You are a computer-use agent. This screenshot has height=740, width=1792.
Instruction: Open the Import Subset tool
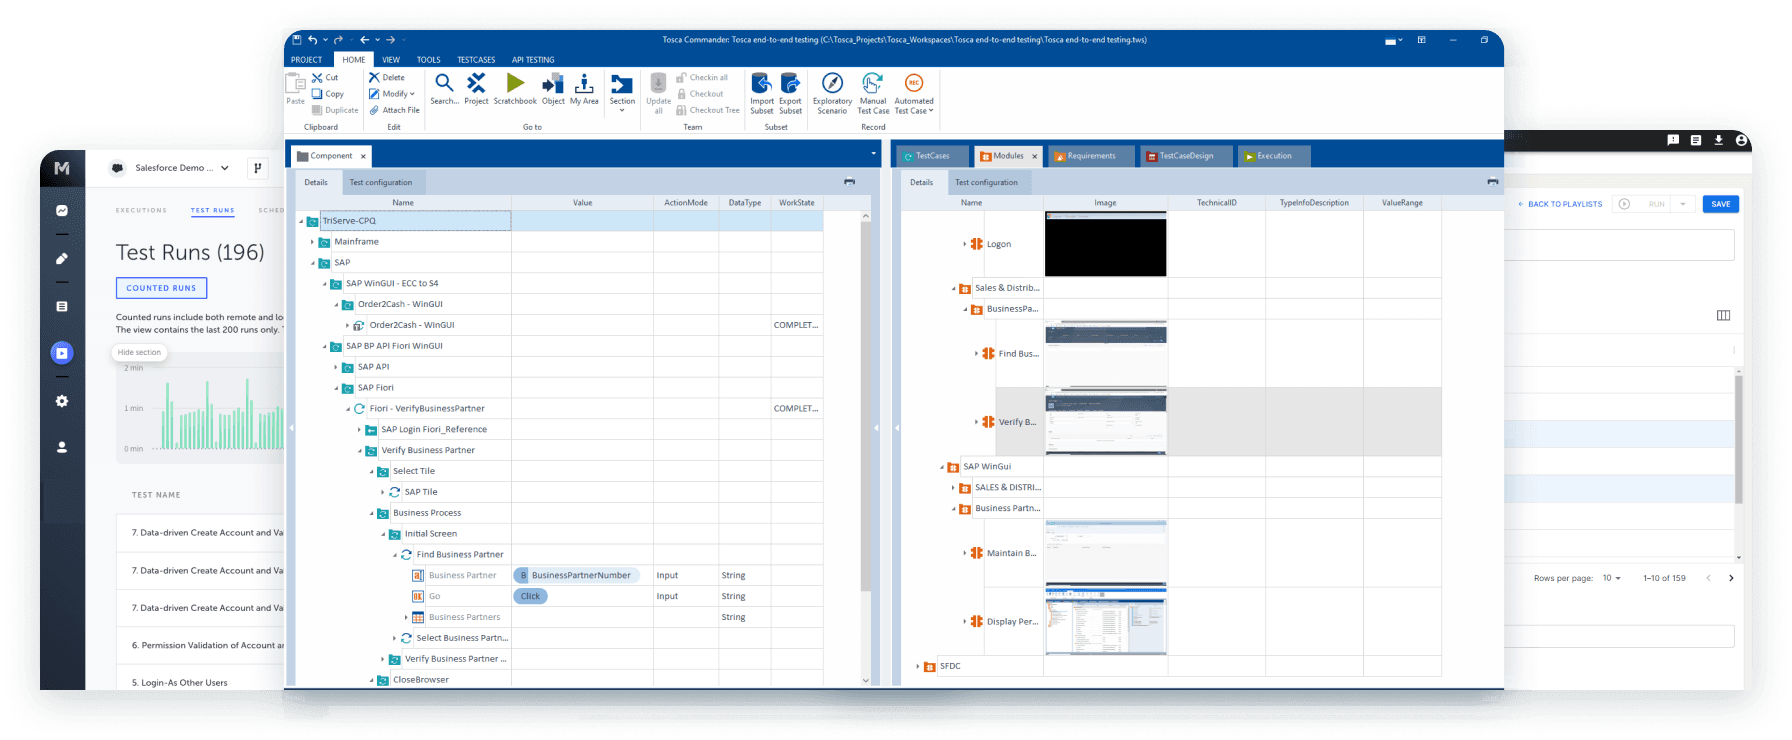pos(762,93)
